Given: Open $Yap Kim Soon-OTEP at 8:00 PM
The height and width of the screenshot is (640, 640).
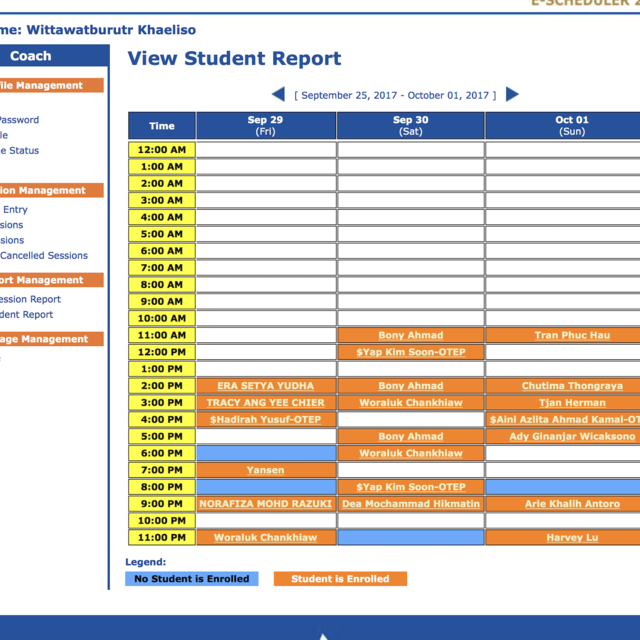Looking at the screenshot, I should 411,487.
